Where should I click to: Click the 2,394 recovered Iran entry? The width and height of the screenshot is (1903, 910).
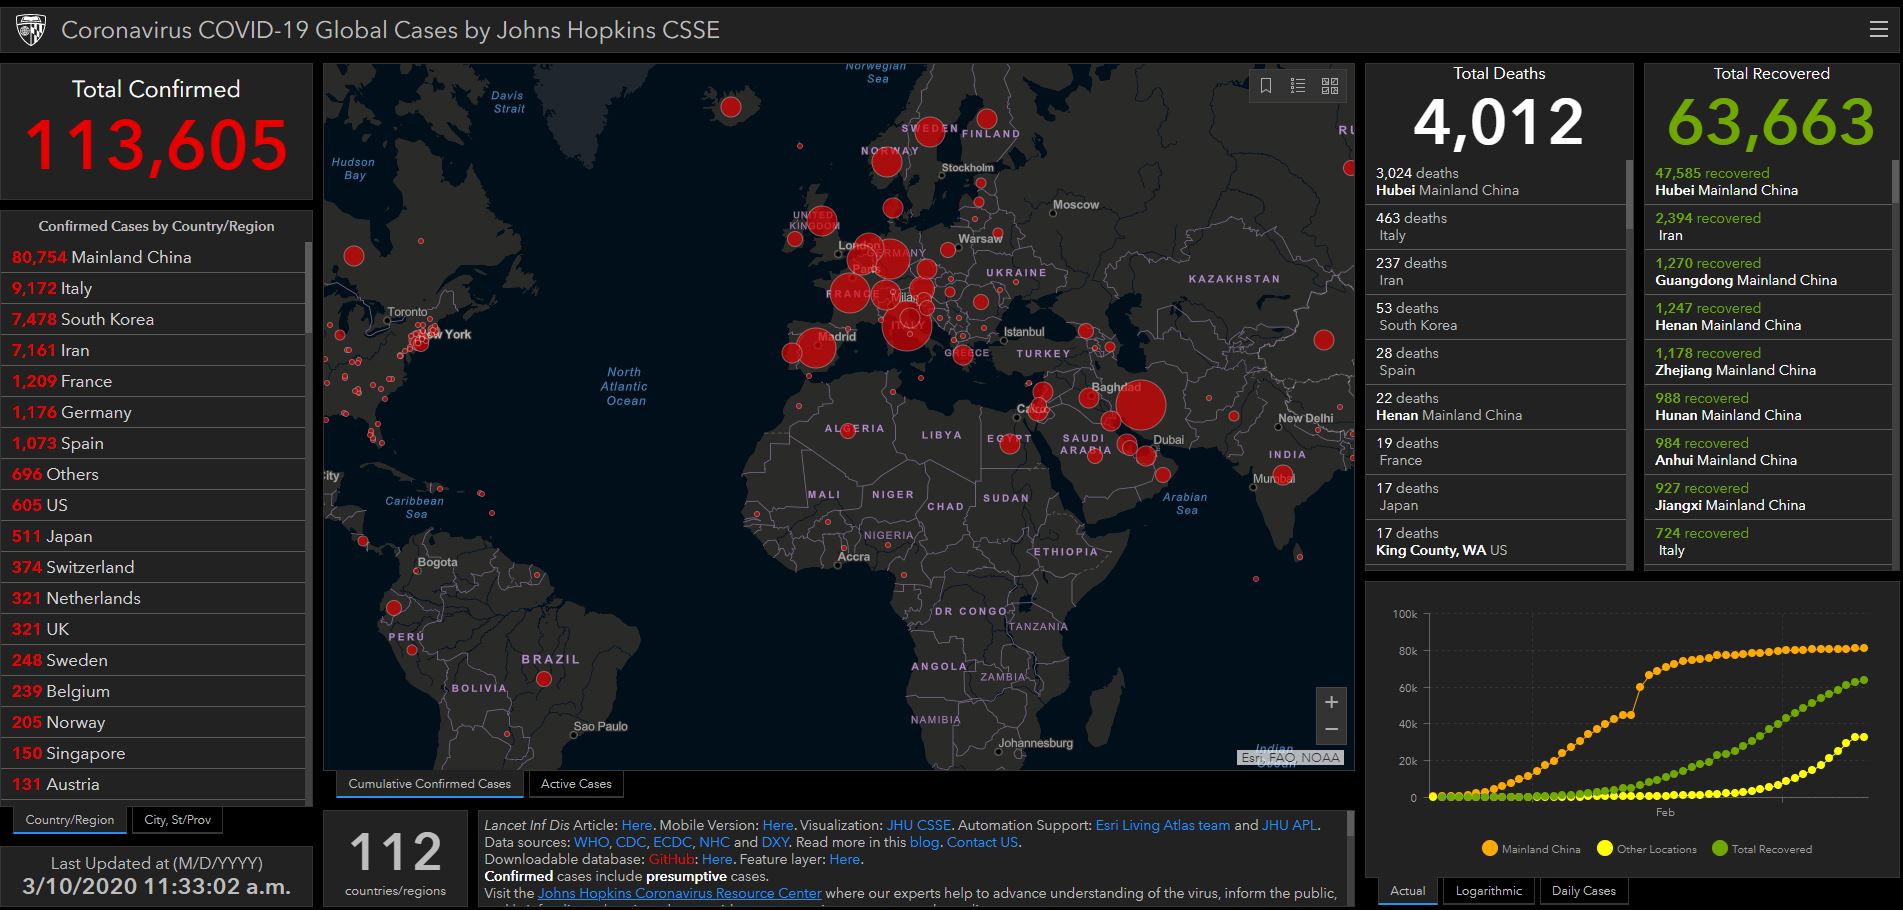[1768, 227]
